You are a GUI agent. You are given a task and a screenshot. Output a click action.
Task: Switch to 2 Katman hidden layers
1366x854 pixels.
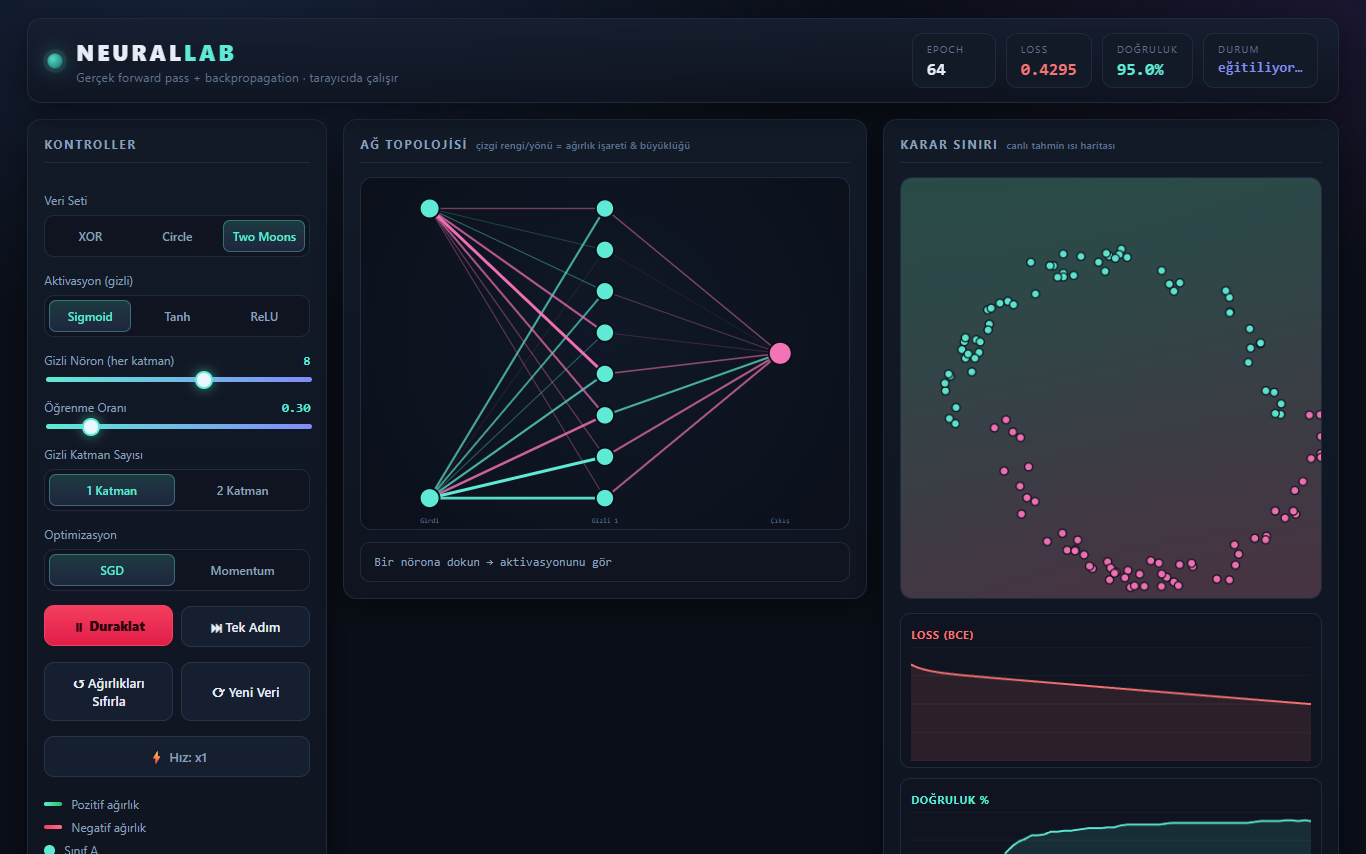pos(242,491)
